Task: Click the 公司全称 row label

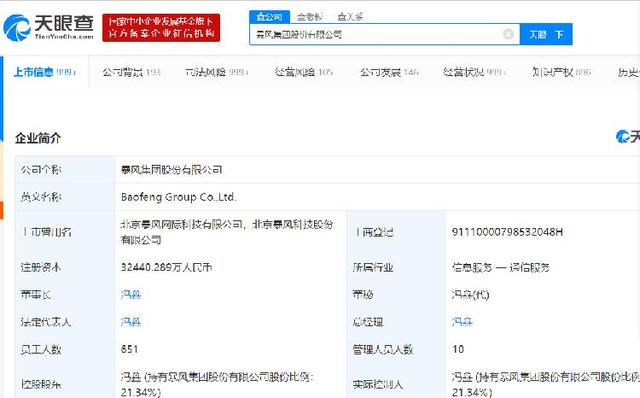Action: [x=41, y=169]
